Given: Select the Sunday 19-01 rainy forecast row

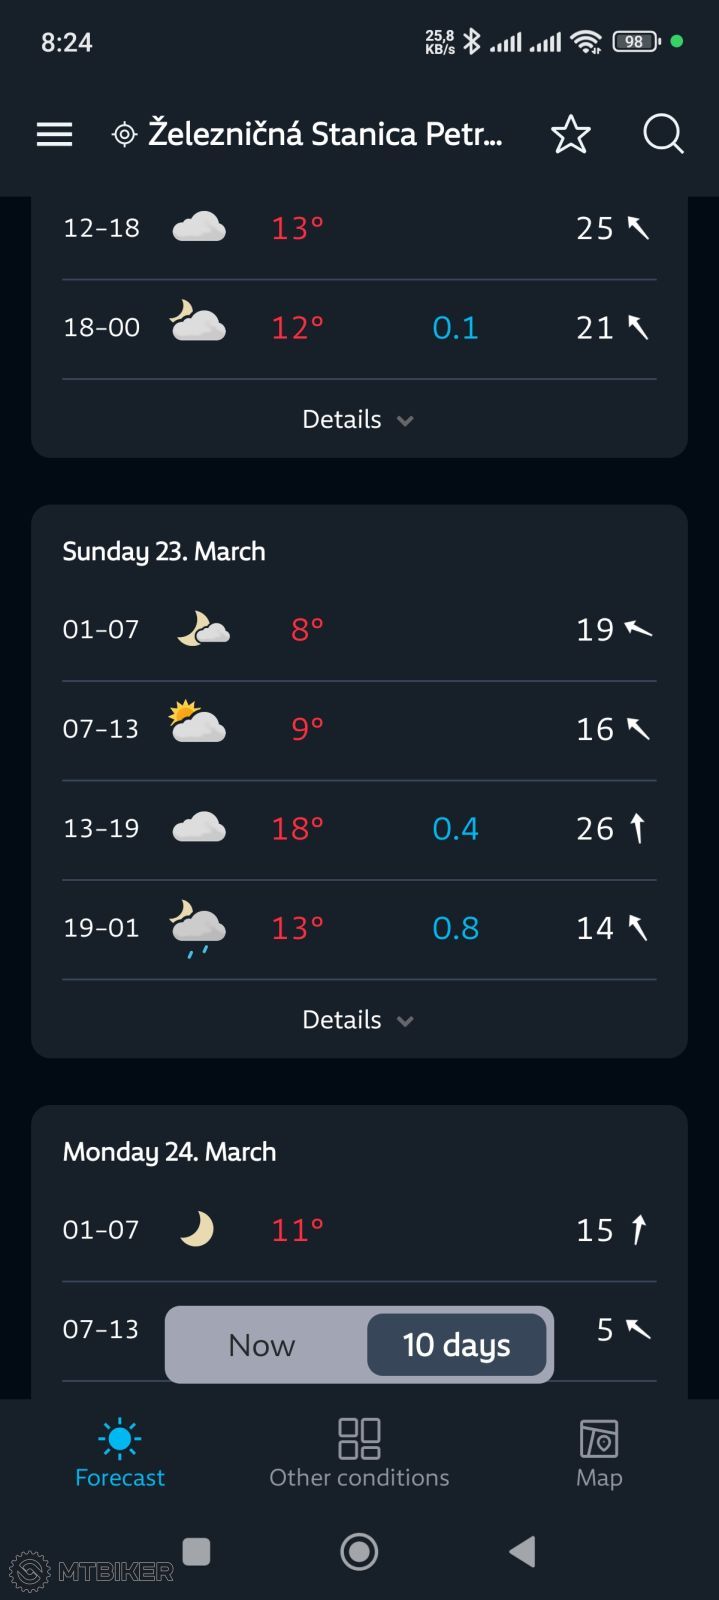Looking at the screenshot, I should click(x=359, y=929).
